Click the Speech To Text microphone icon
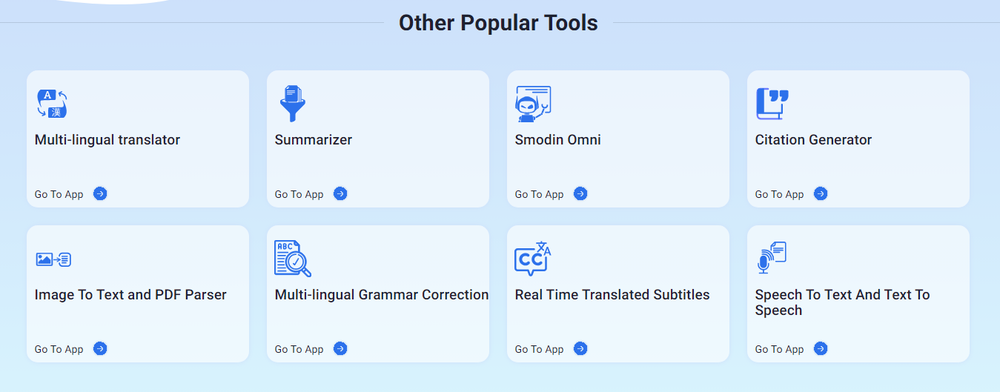The image size is (1000, 392). pos(772,258)
